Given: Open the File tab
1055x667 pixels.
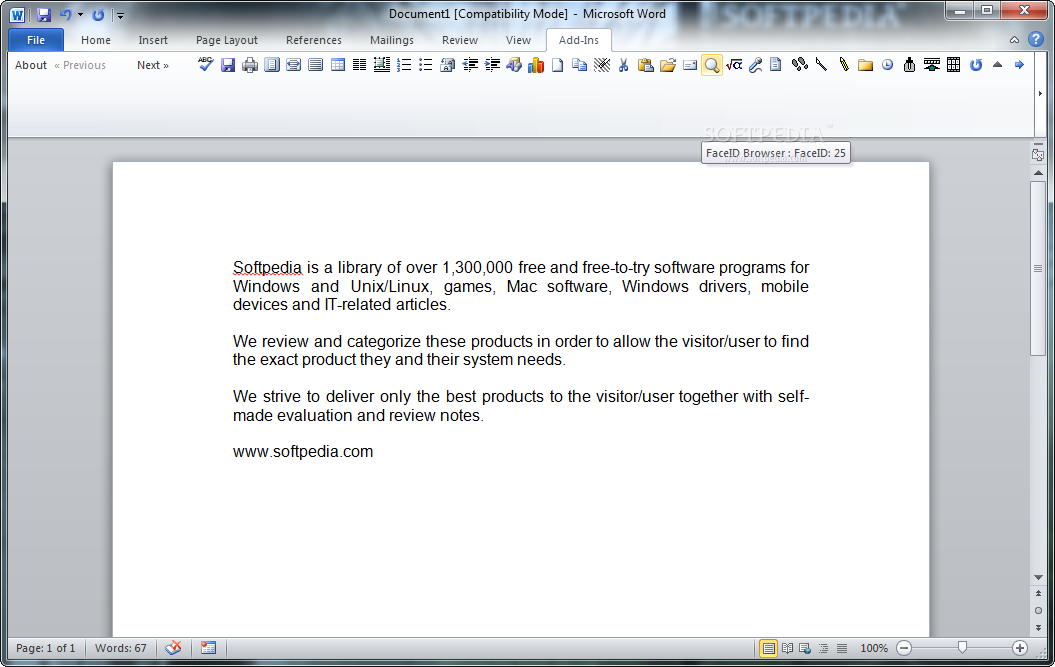Looking at the screenshot, I should click(x=36, y=40).
